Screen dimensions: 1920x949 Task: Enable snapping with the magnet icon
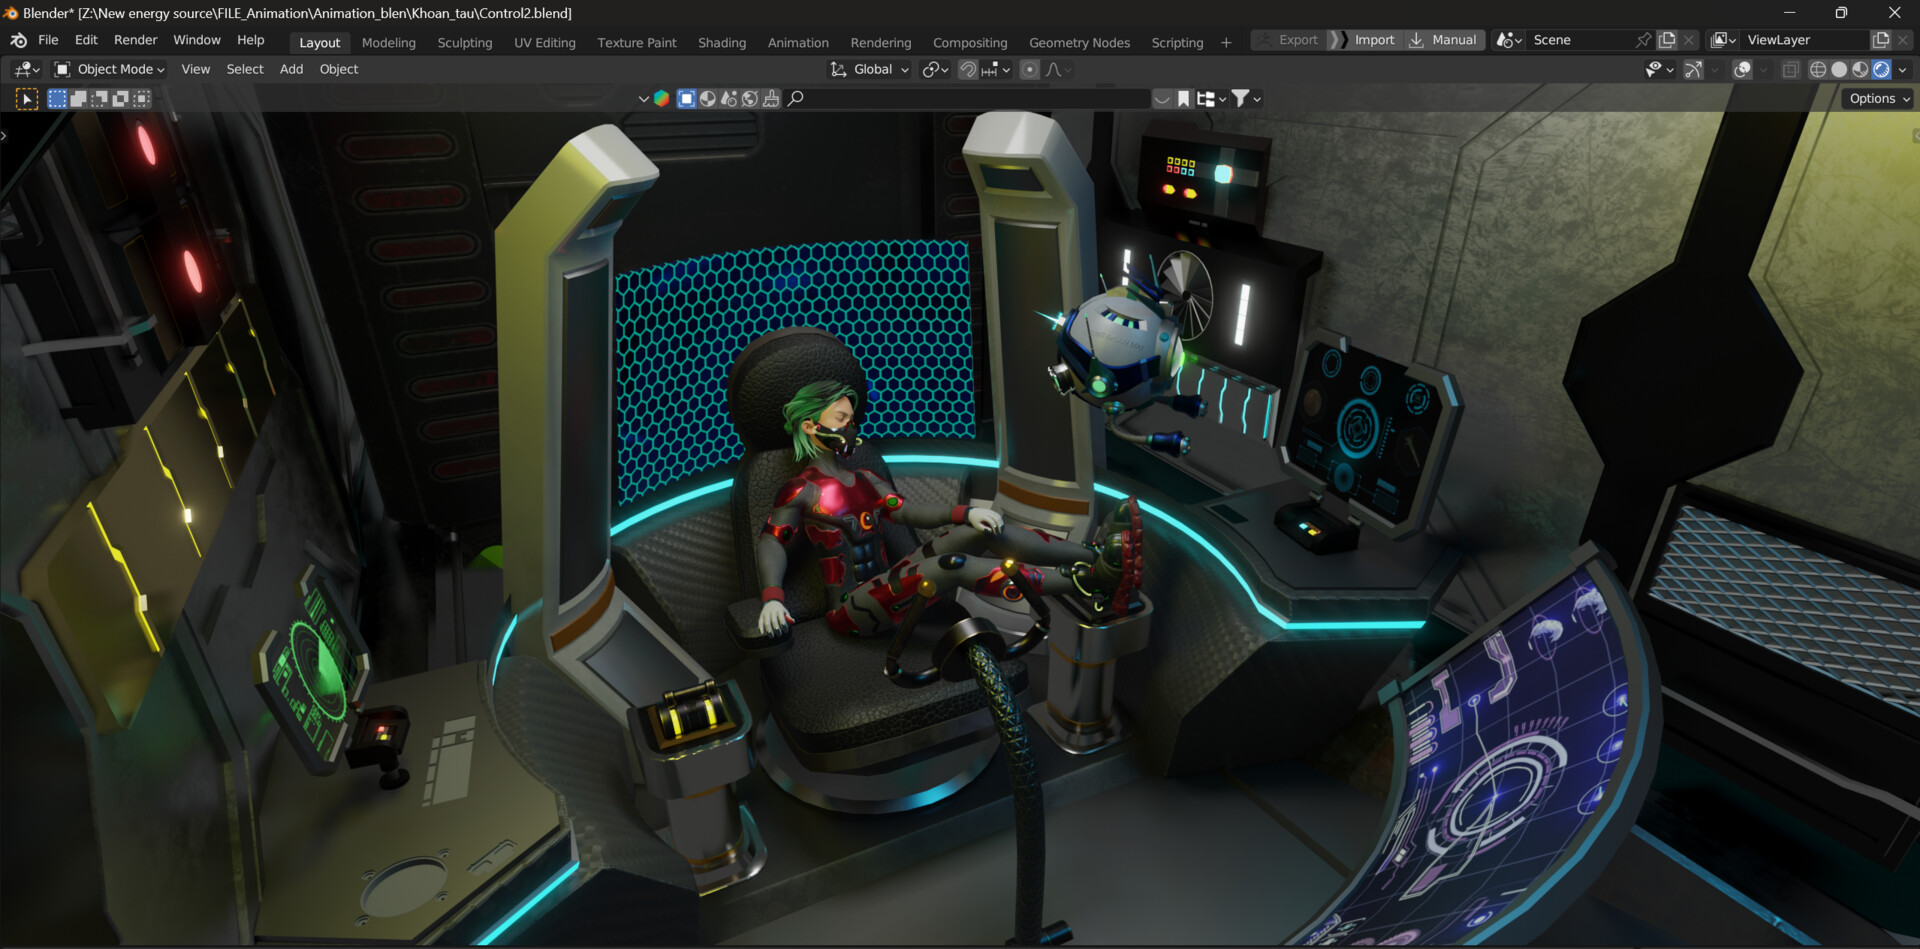tap(967, 69)
